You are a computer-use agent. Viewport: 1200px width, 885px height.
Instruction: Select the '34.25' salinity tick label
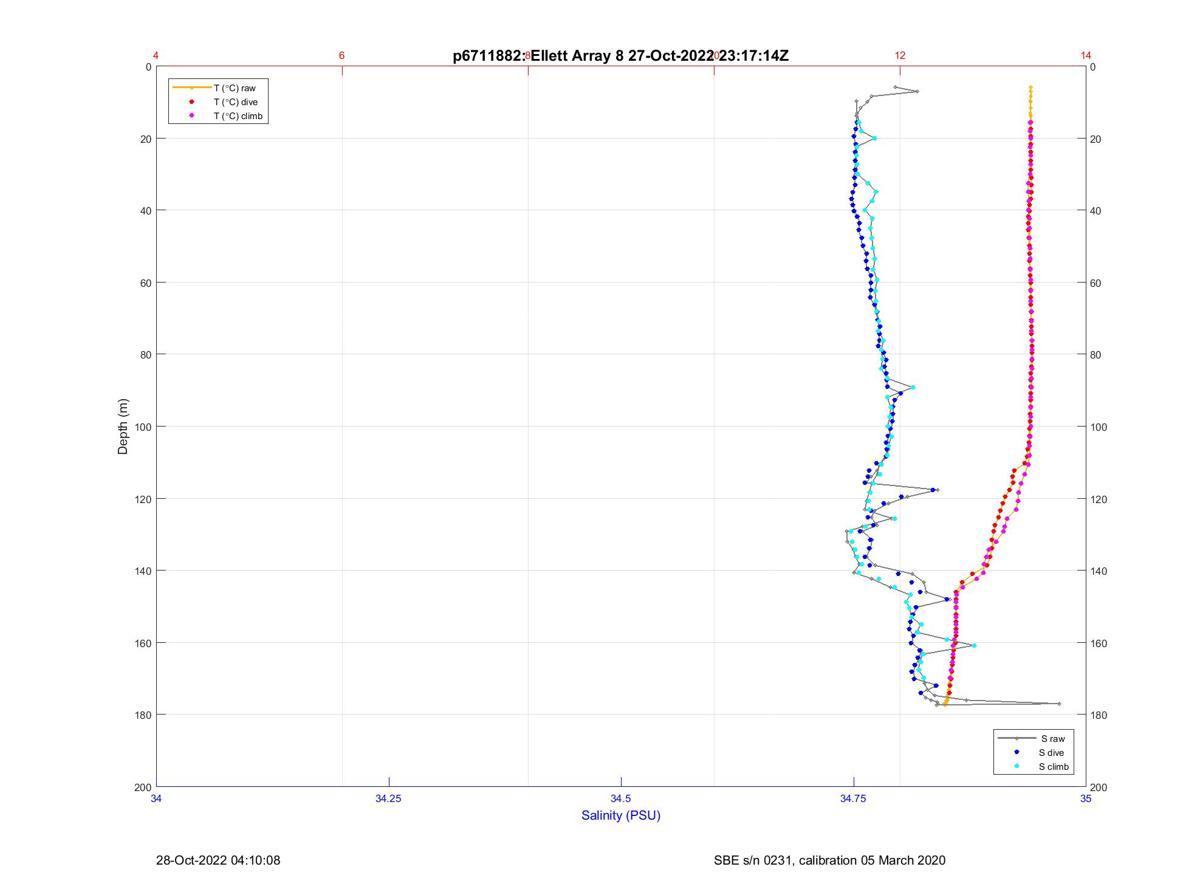(x=389, y=798)
